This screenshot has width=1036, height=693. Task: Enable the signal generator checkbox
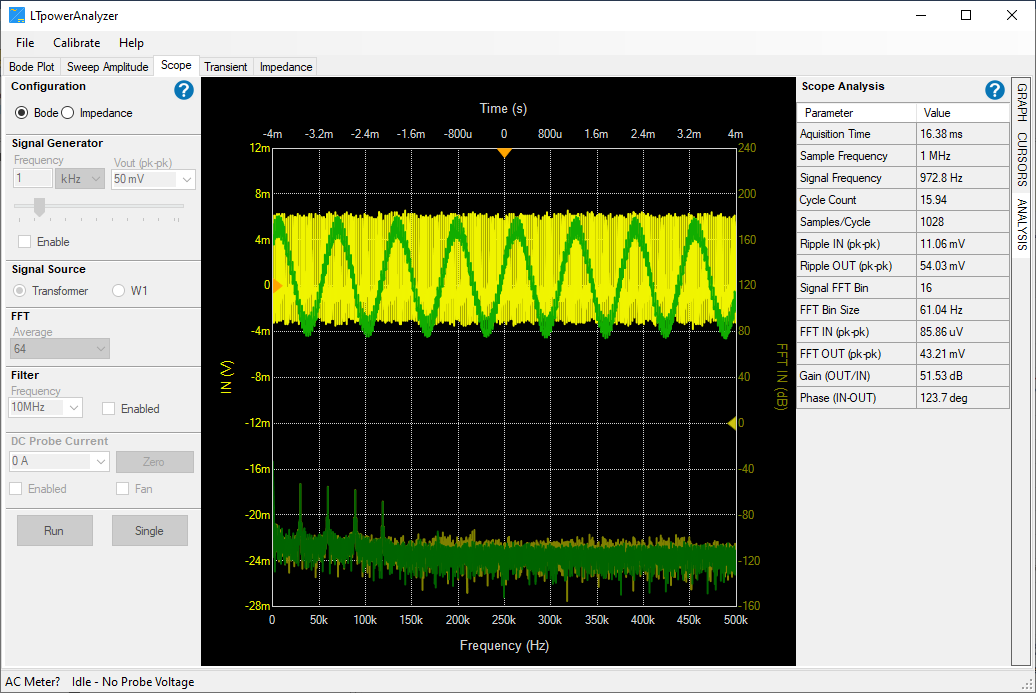[x=24, y=242]
